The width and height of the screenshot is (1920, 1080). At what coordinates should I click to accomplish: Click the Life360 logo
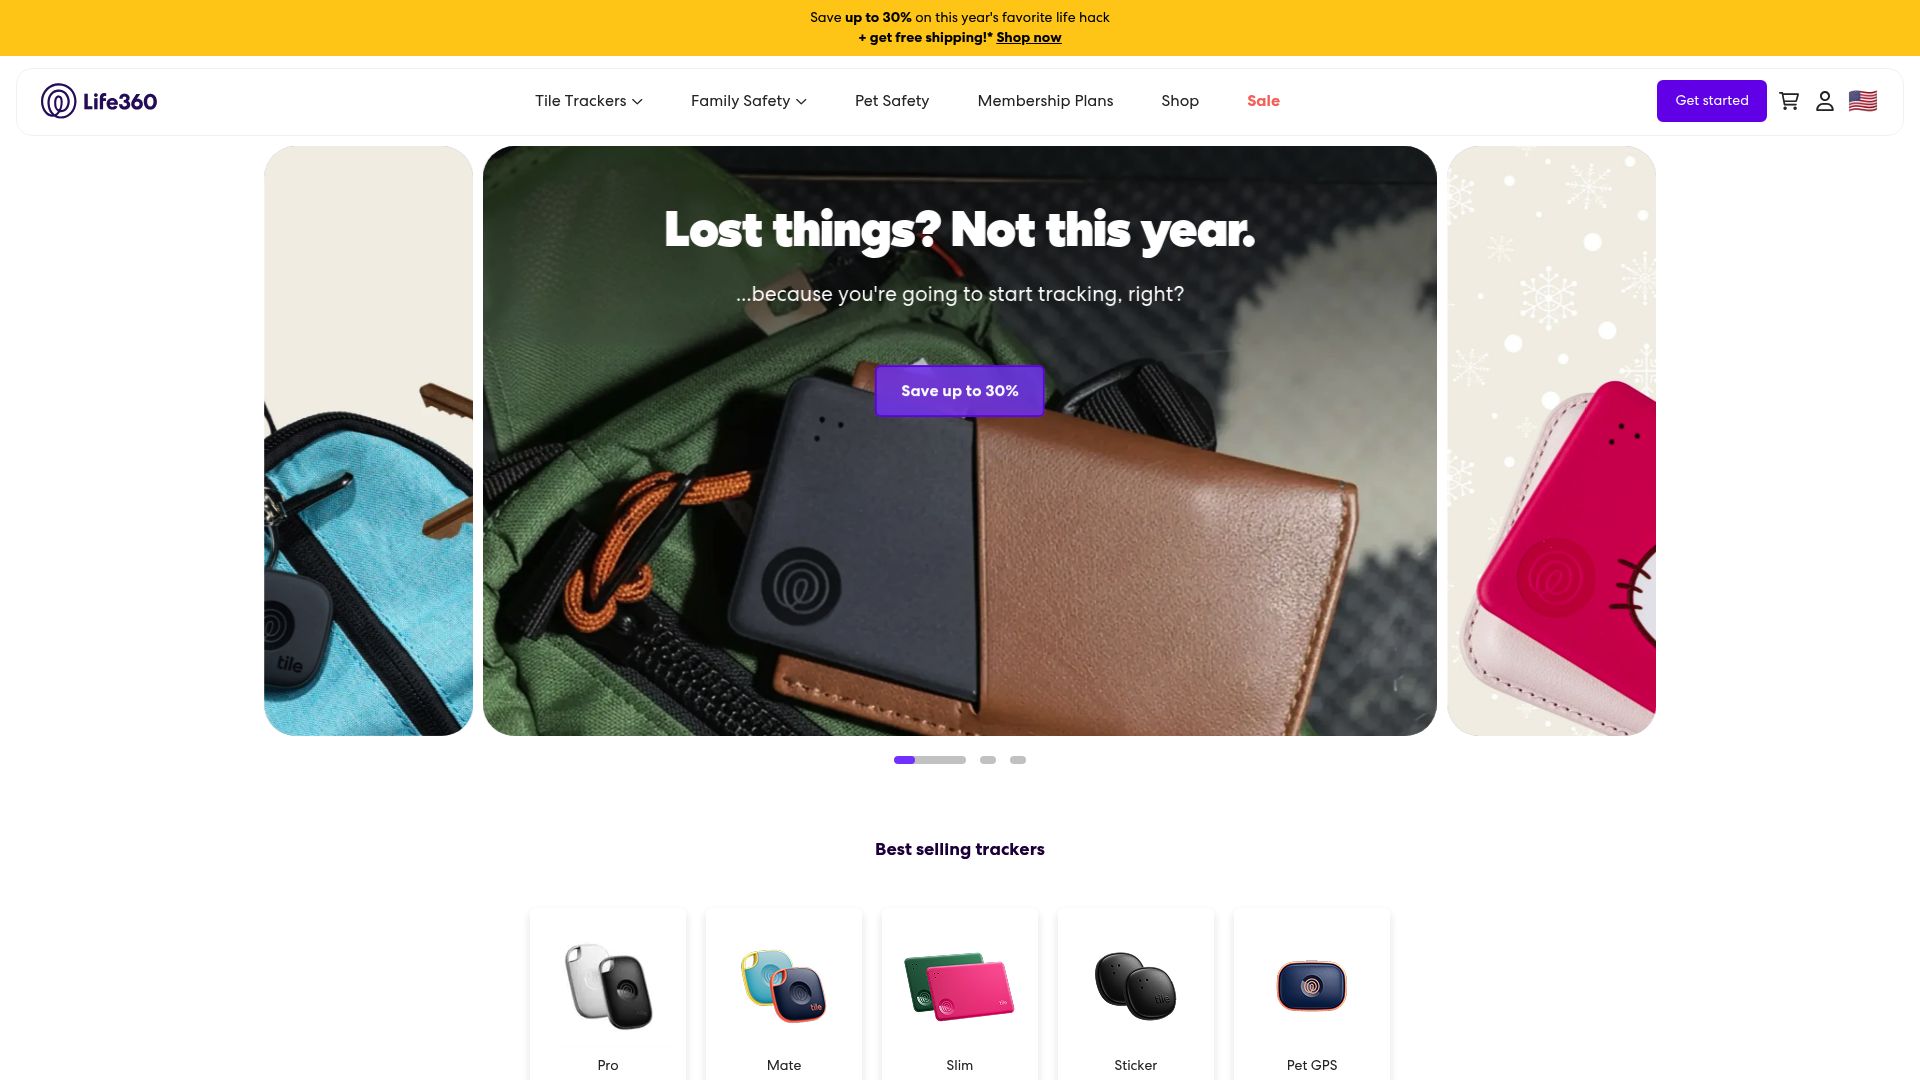99,101
